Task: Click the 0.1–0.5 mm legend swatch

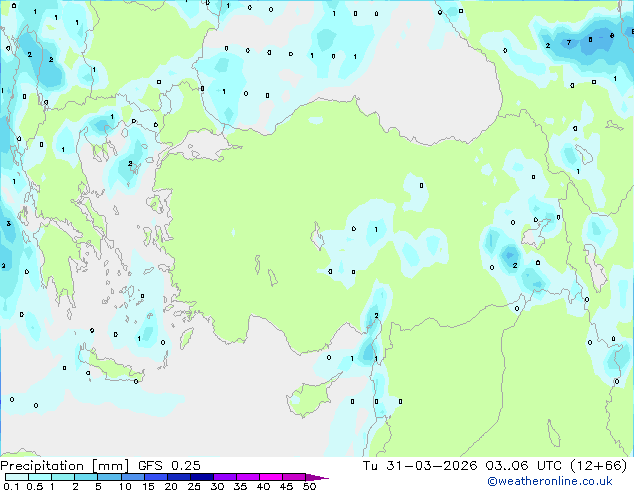Action: pyautogui.click(x=17, y=477)
